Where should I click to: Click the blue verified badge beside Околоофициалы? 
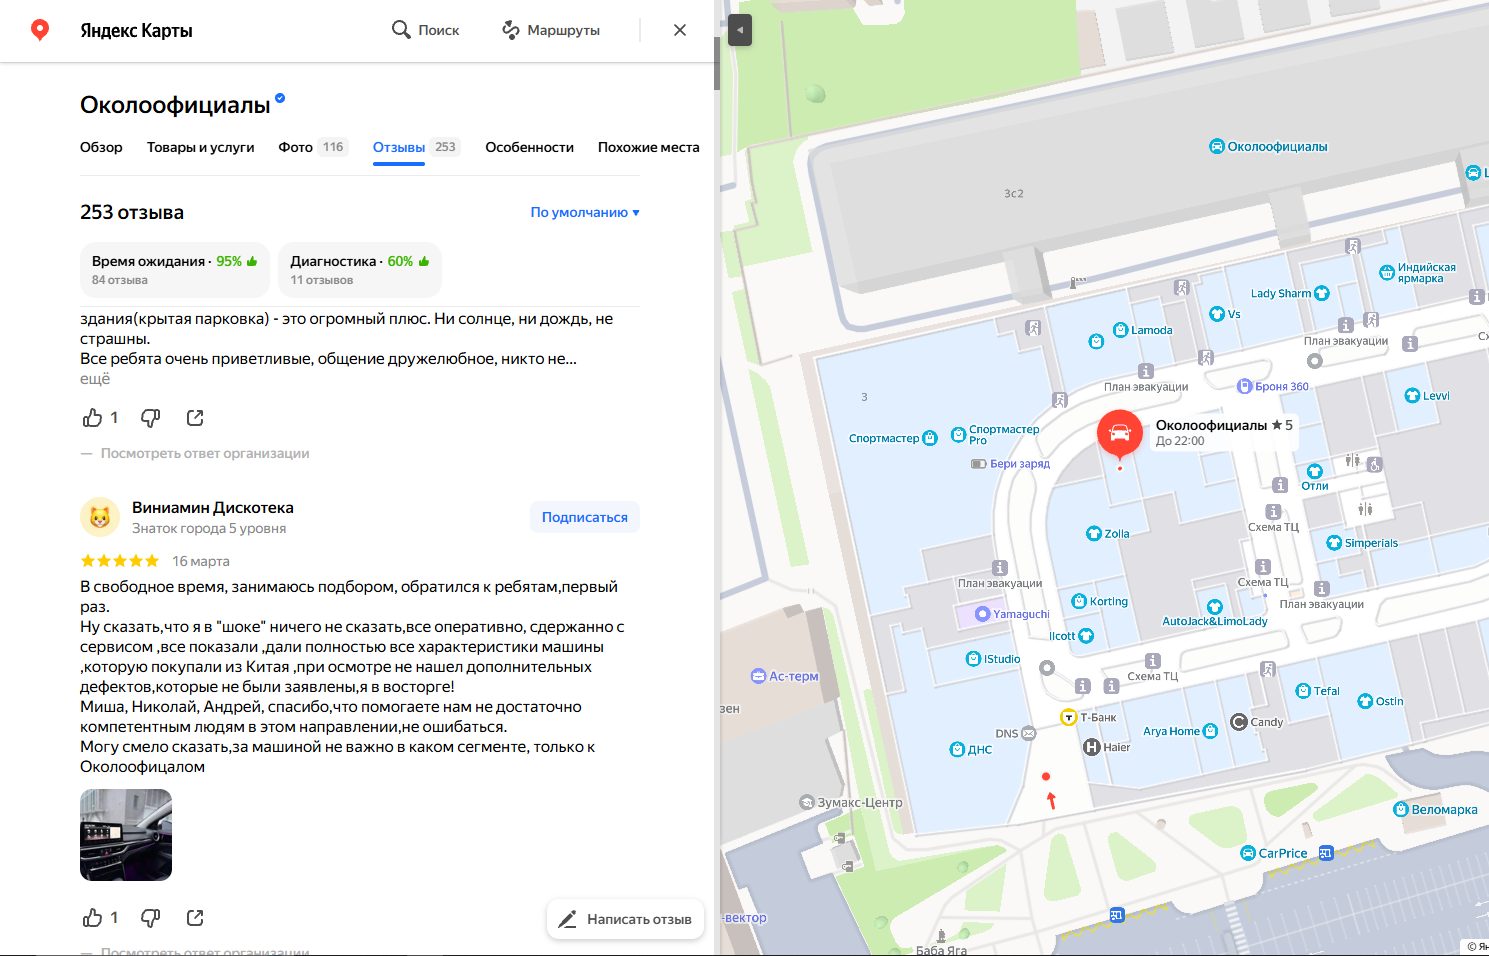[x=280, y=98]
